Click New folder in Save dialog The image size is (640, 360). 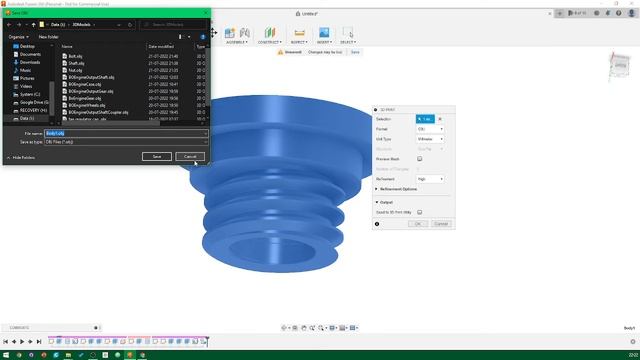point(49,37)
